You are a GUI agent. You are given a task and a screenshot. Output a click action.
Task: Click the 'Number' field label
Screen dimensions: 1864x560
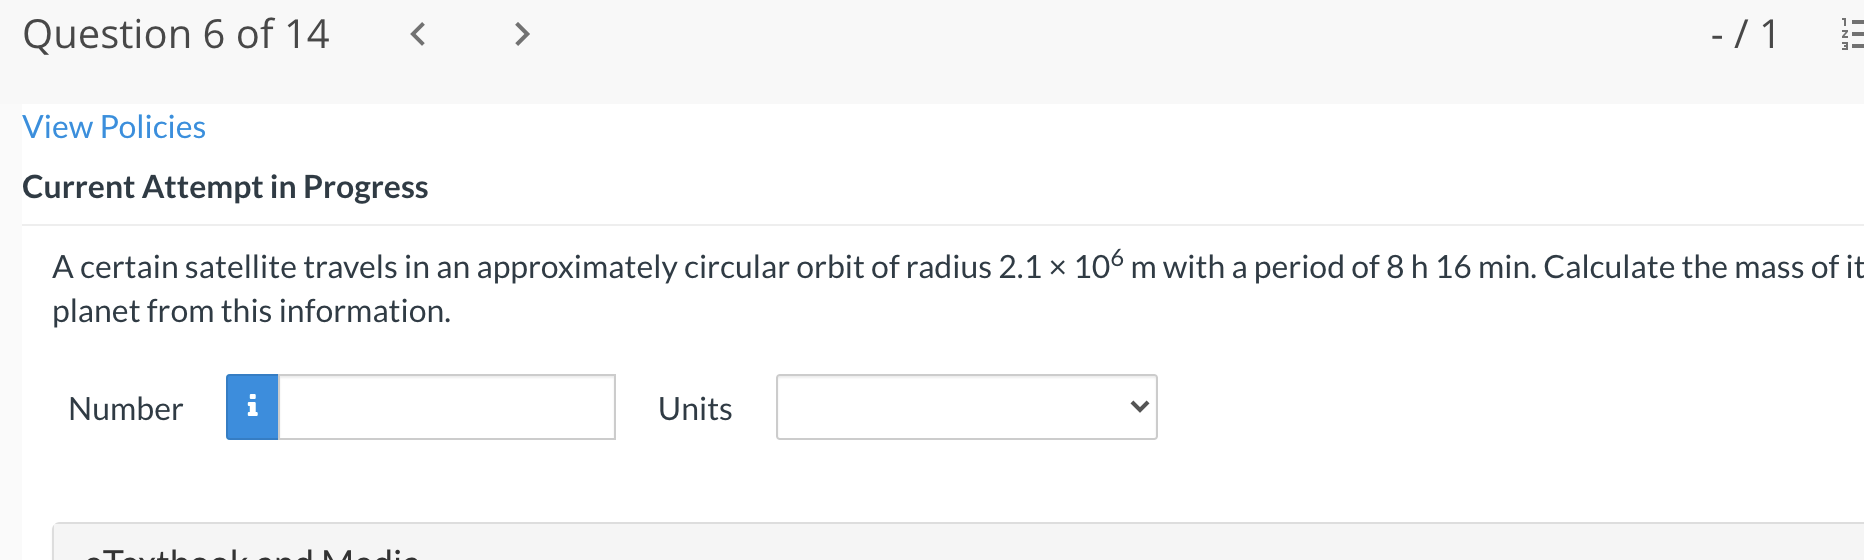click(x=126, y=409)
